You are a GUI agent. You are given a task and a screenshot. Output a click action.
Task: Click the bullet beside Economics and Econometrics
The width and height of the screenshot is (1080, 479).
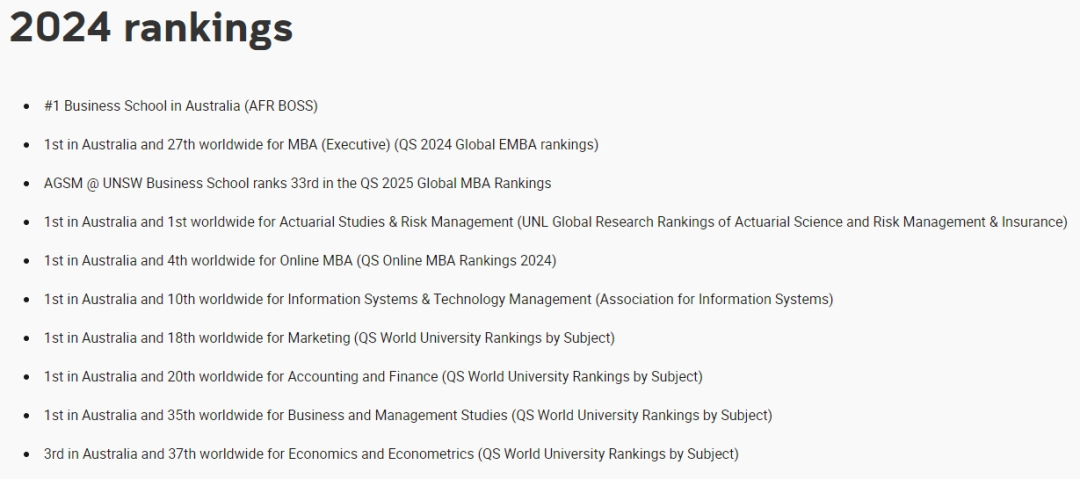click(x=27, y=454)
